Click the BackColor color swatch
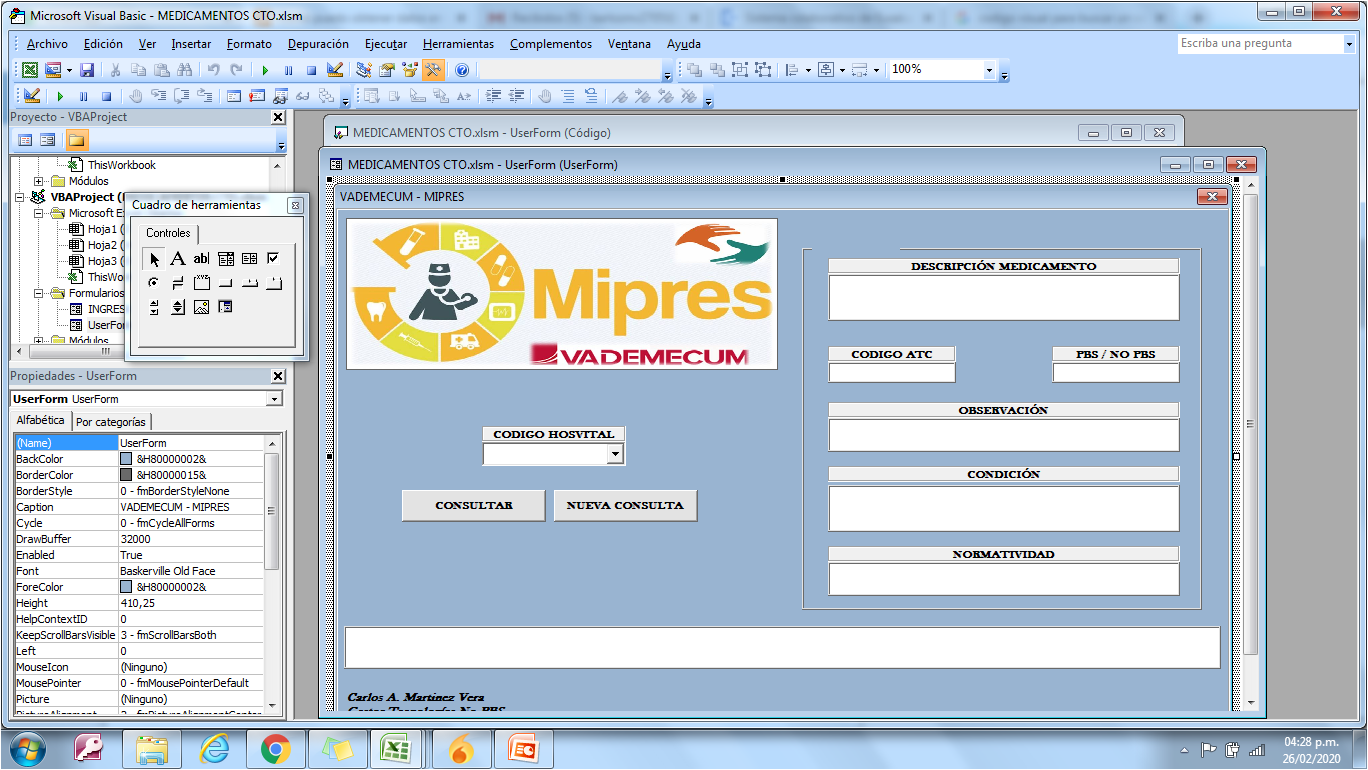The width and height of the screenshot is (1368, 770). pyautogui.click(x=126, y=459)
